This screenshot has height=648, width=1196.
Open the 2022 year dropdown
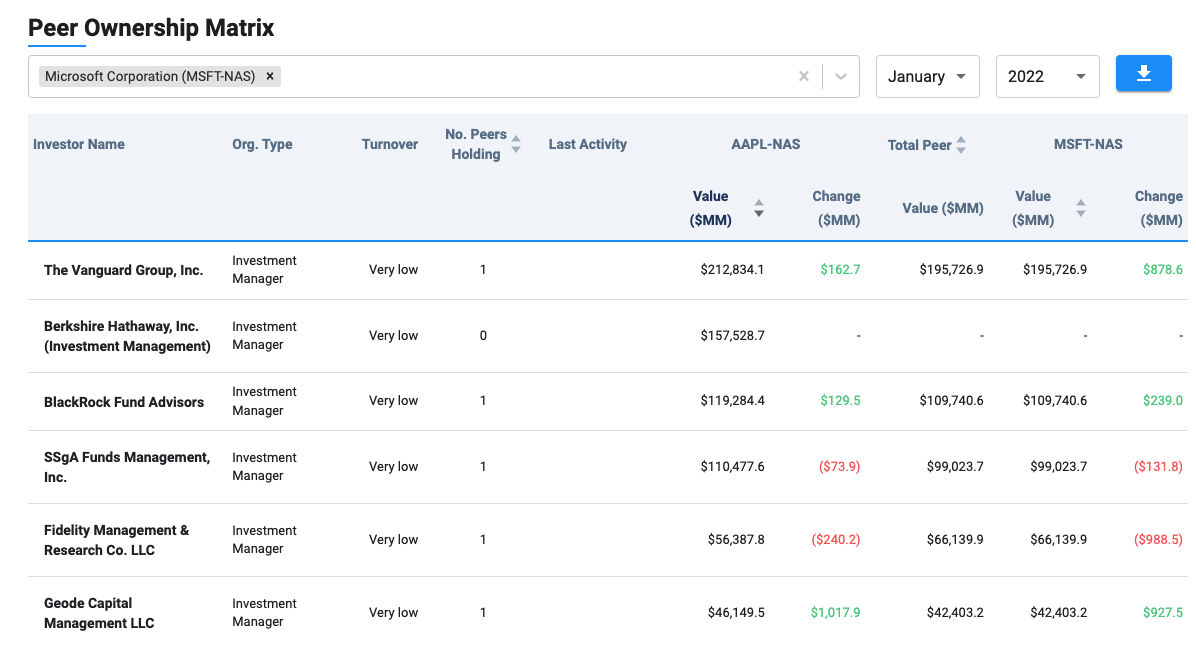tap(1047, 75)
